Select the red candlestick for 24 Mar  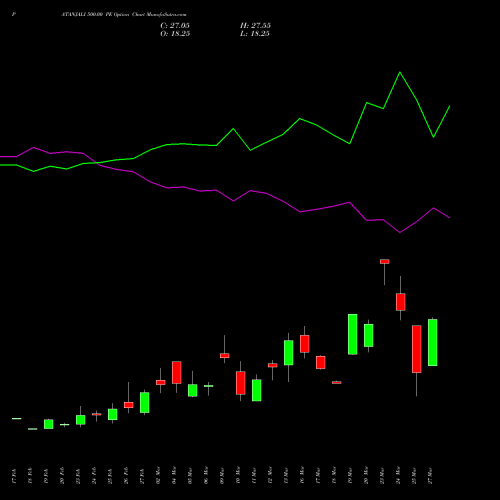point(401,302)
